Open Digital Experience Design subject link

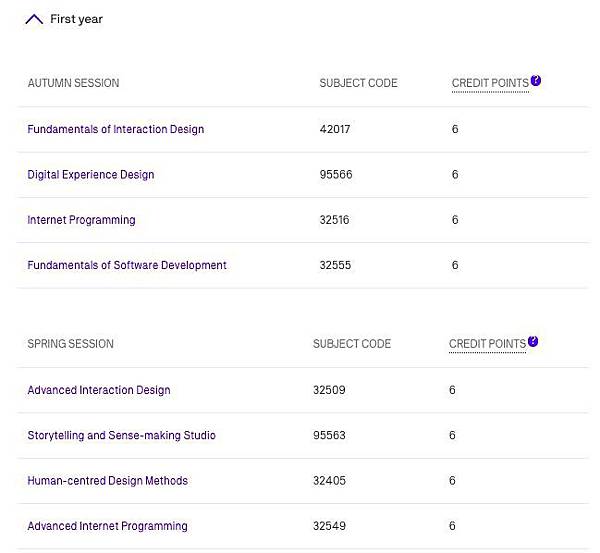coord(90,175)
